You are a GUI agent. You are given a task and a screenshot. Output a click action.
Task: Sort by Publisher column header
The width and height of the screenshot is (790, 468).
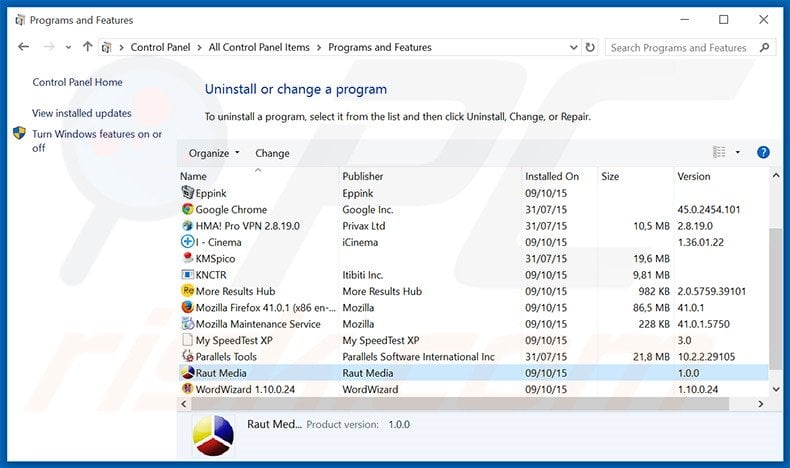point(430,176)
